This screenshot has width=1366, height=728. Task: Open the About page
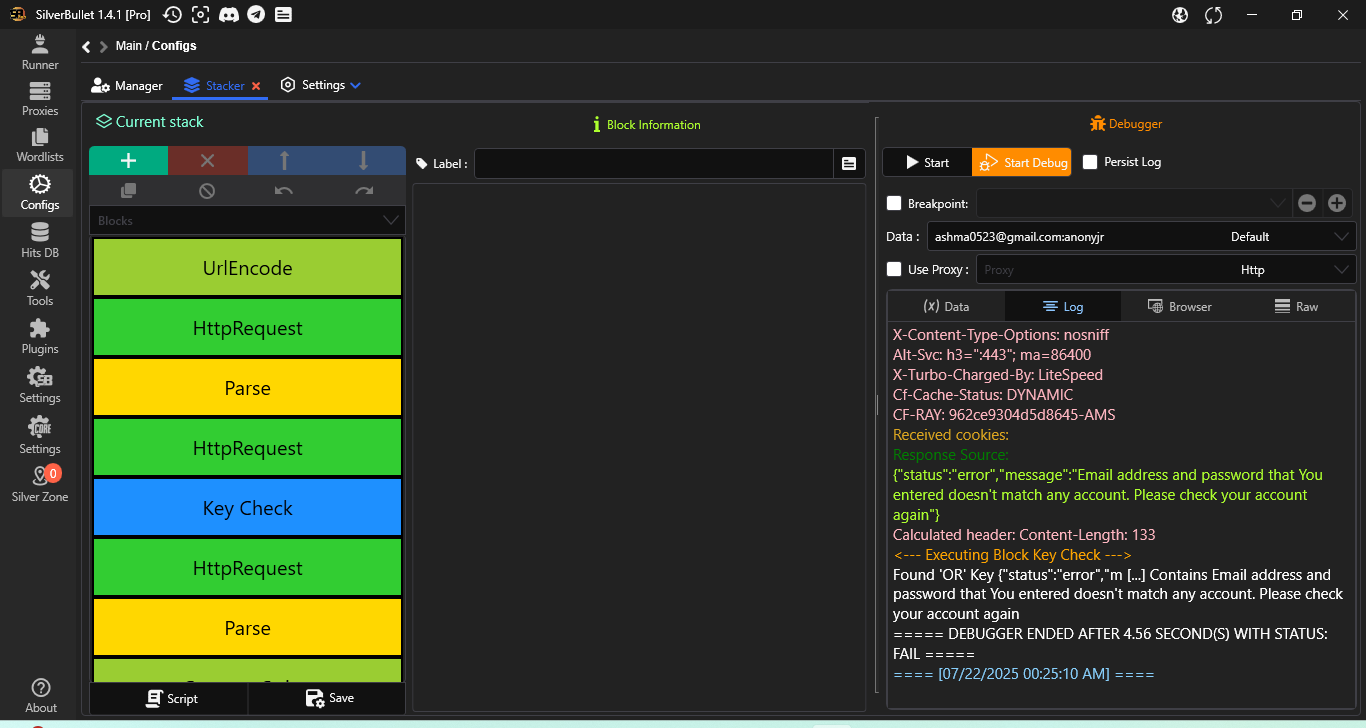click(40, 696)
